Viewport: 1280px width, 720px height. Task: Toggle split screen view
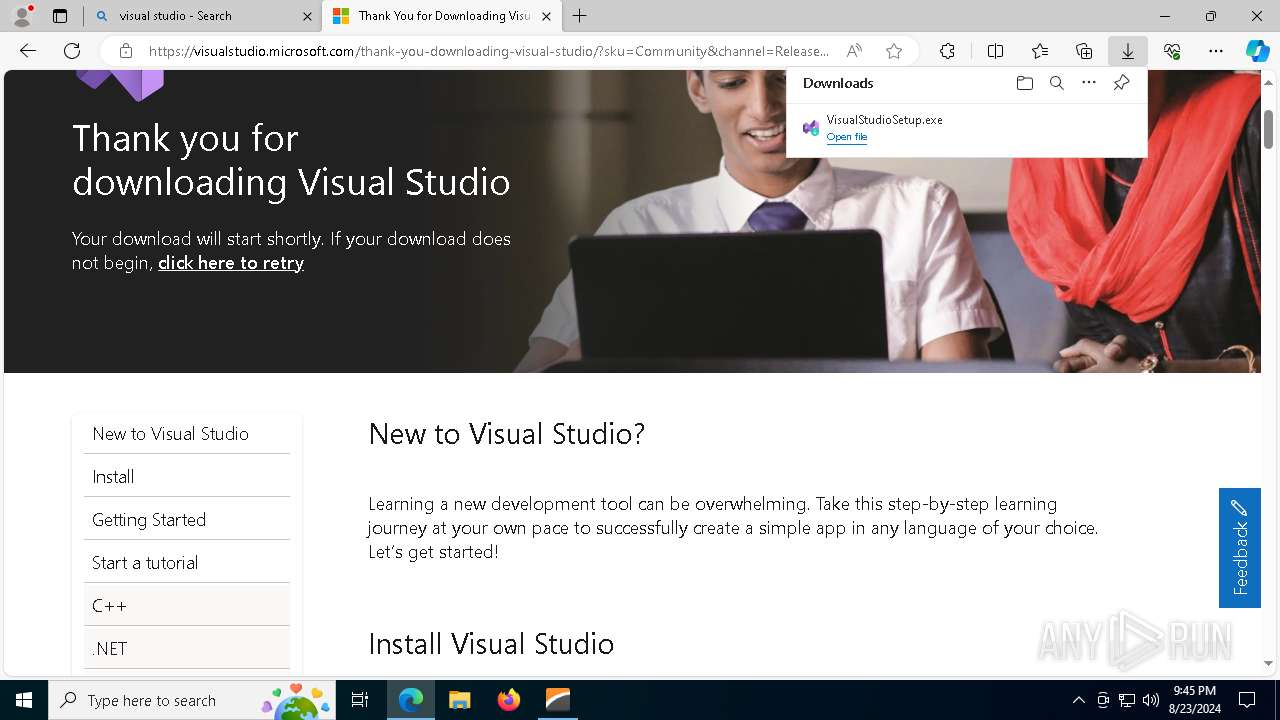pyautogui.click(x=995, y=51)
